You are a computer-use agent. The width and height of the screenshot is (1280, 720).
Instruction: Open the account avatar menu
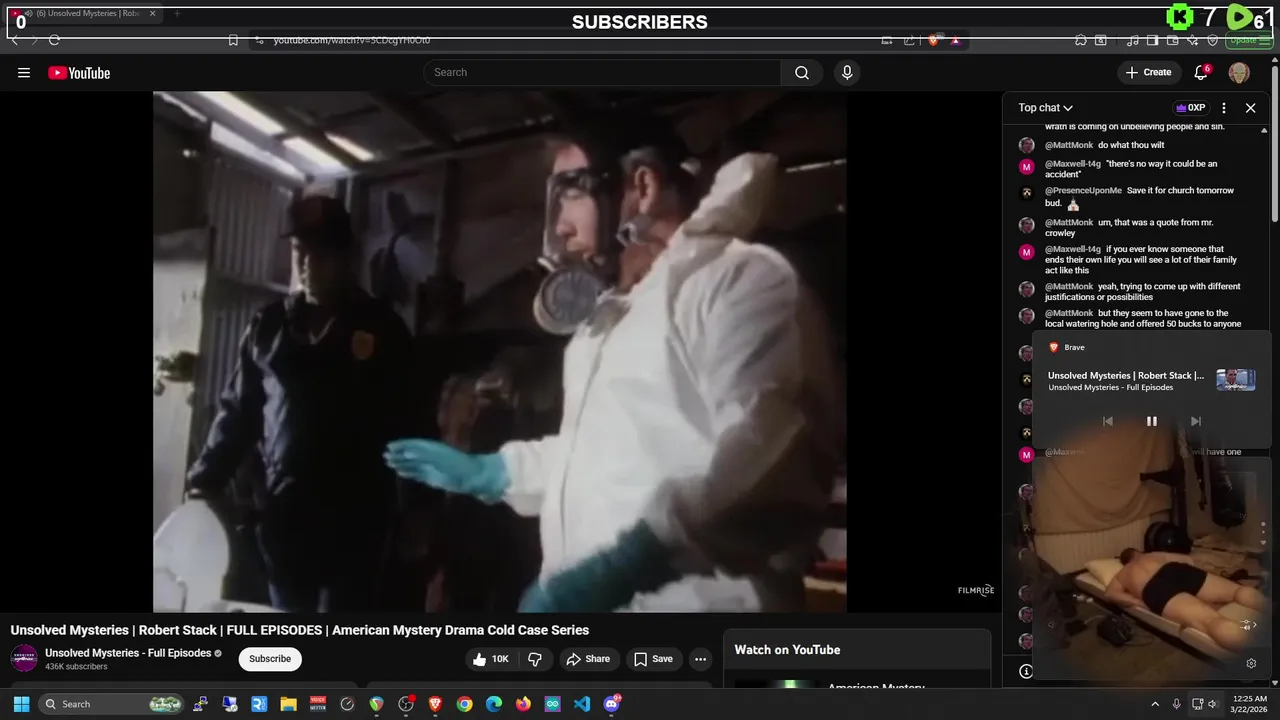(x=1239, y=72)
